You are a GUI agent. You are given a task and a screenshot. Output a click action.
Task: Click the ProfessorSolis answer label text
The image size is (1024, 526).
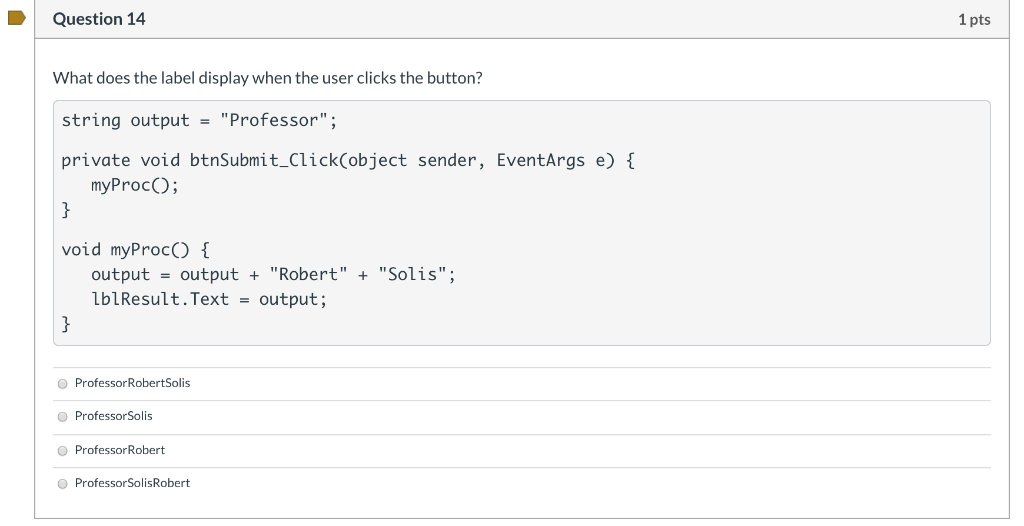pos(114,416)
